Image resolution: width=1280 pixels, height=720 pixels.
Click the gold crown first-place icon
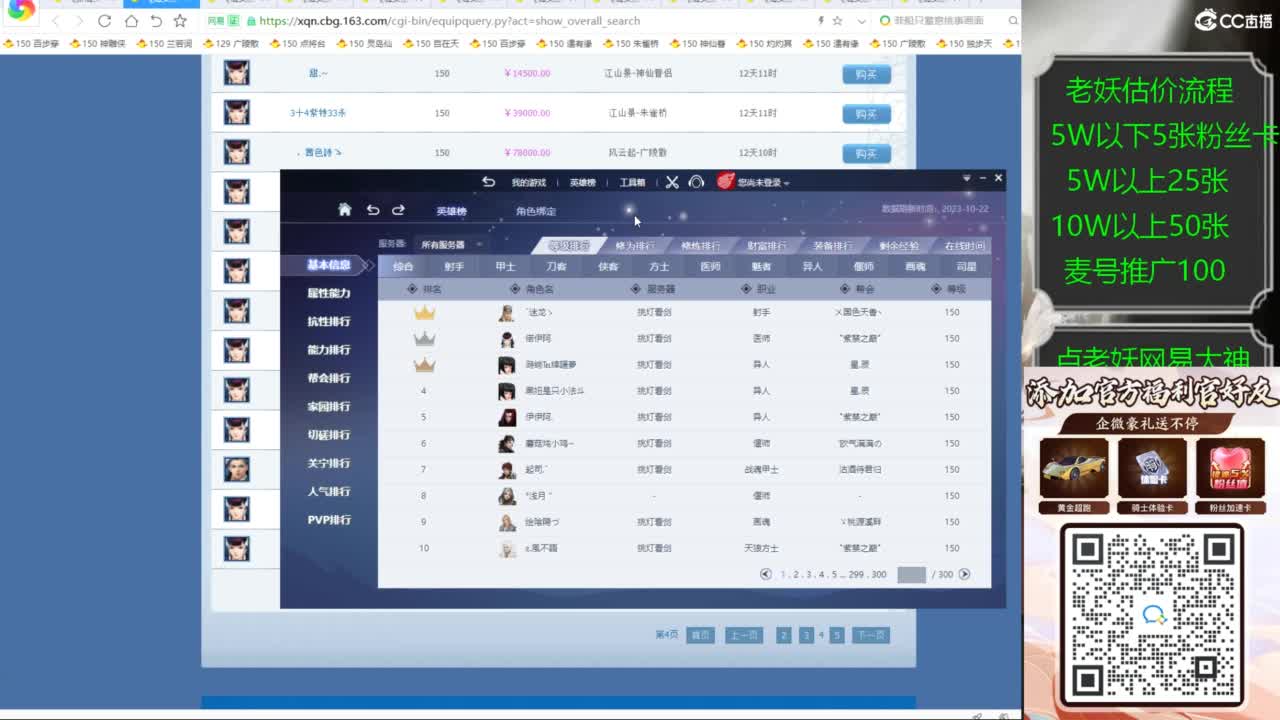(424, 313)
